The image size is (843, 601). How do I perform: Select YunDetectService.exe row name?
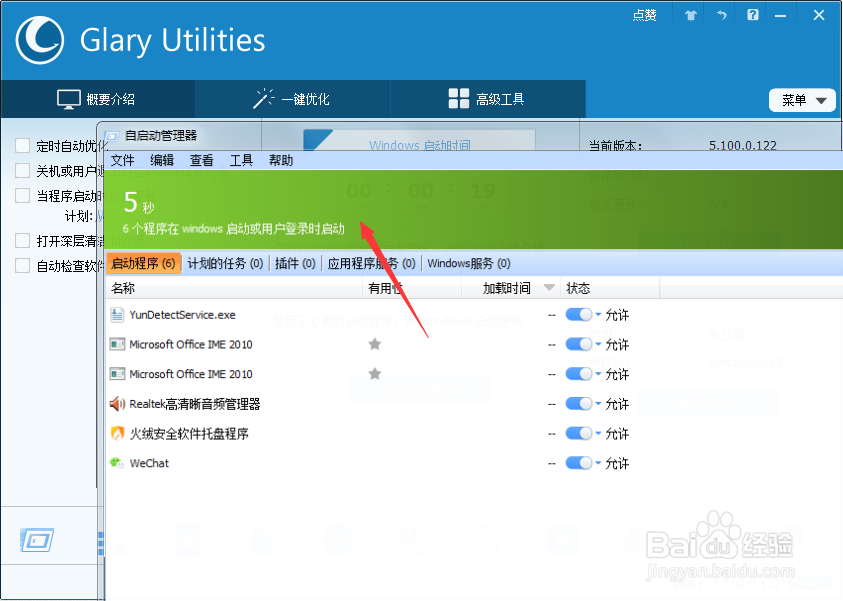coord(182,315)
